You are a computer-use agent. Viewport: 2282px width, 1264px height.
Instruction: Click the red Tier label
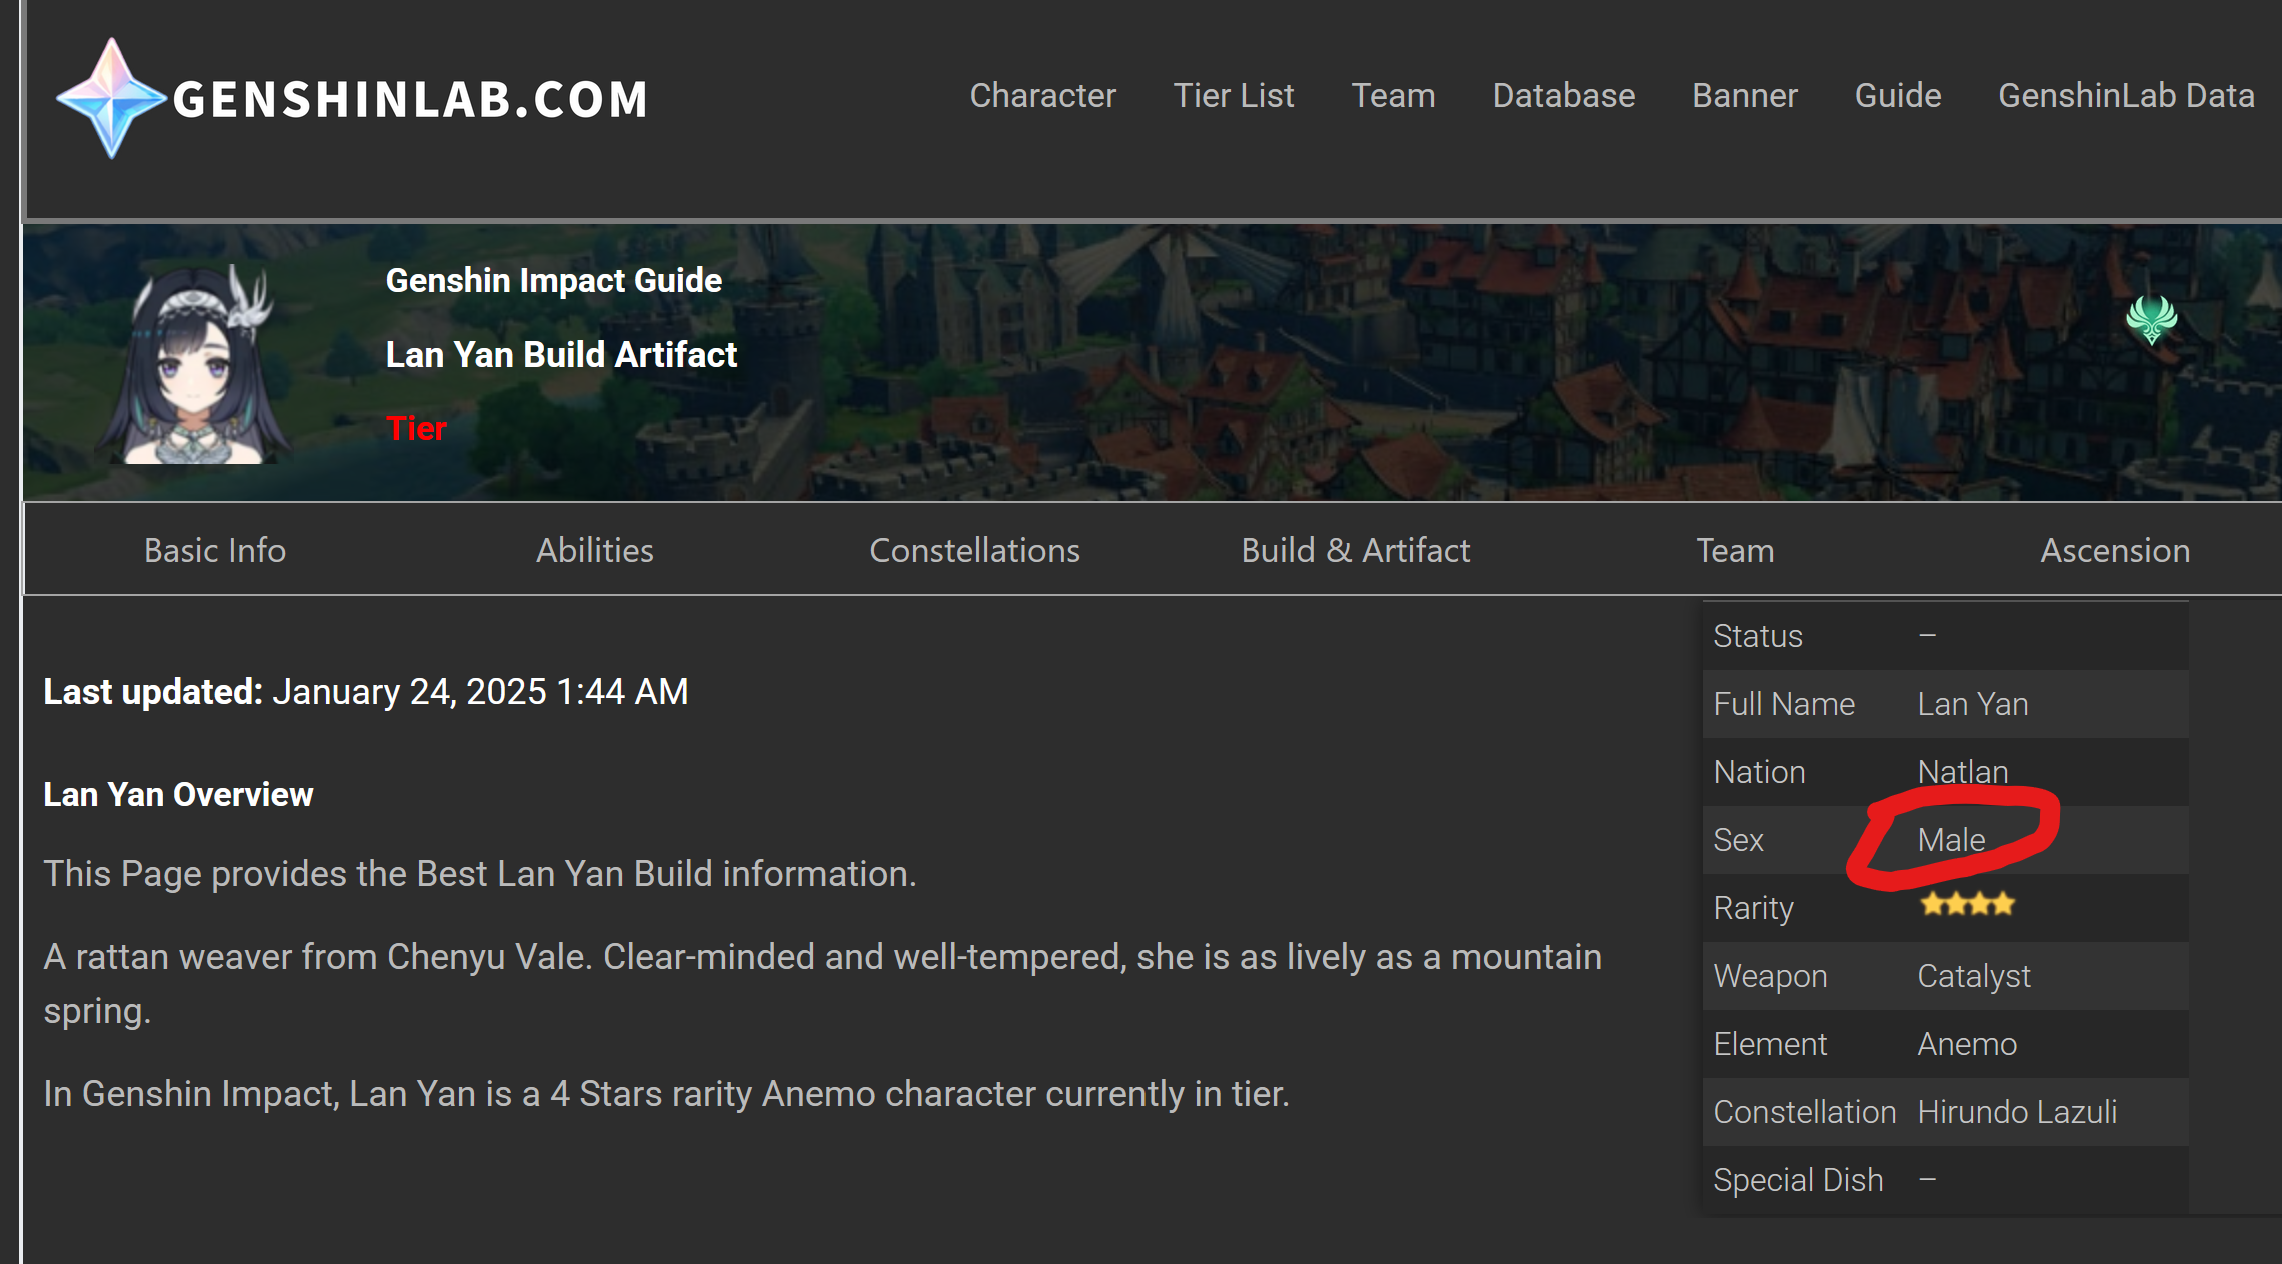click(x=416, y=428)
